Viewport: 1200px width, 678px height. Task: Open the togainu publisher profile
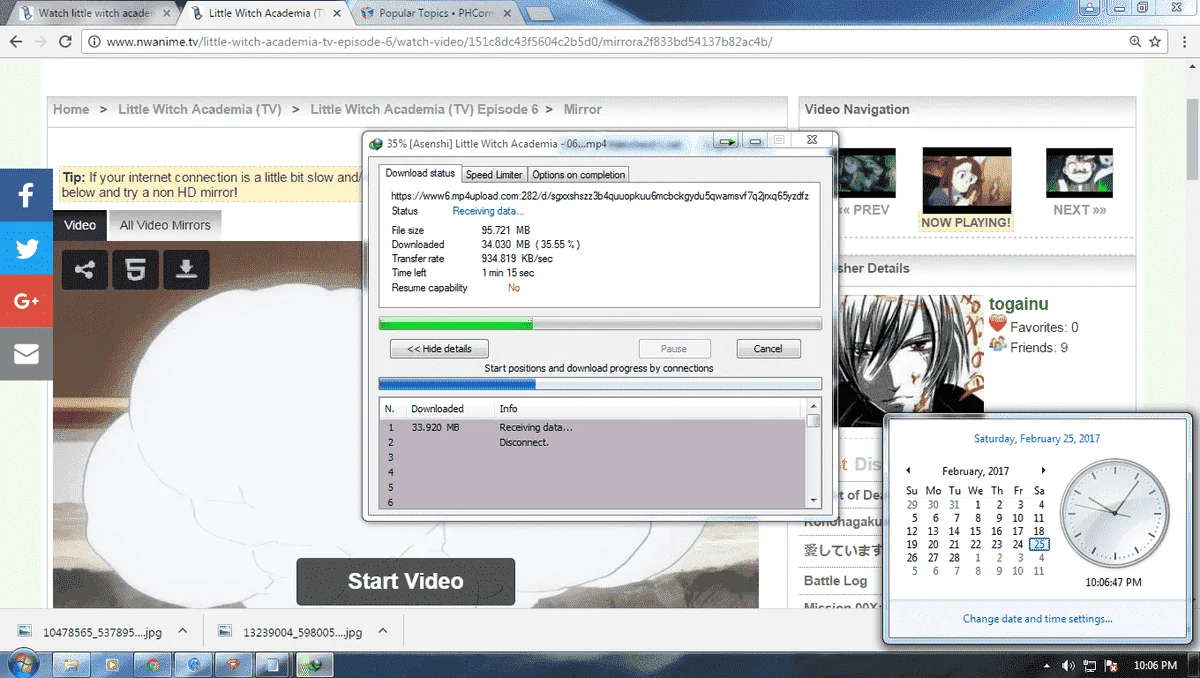coord(1019,304)
